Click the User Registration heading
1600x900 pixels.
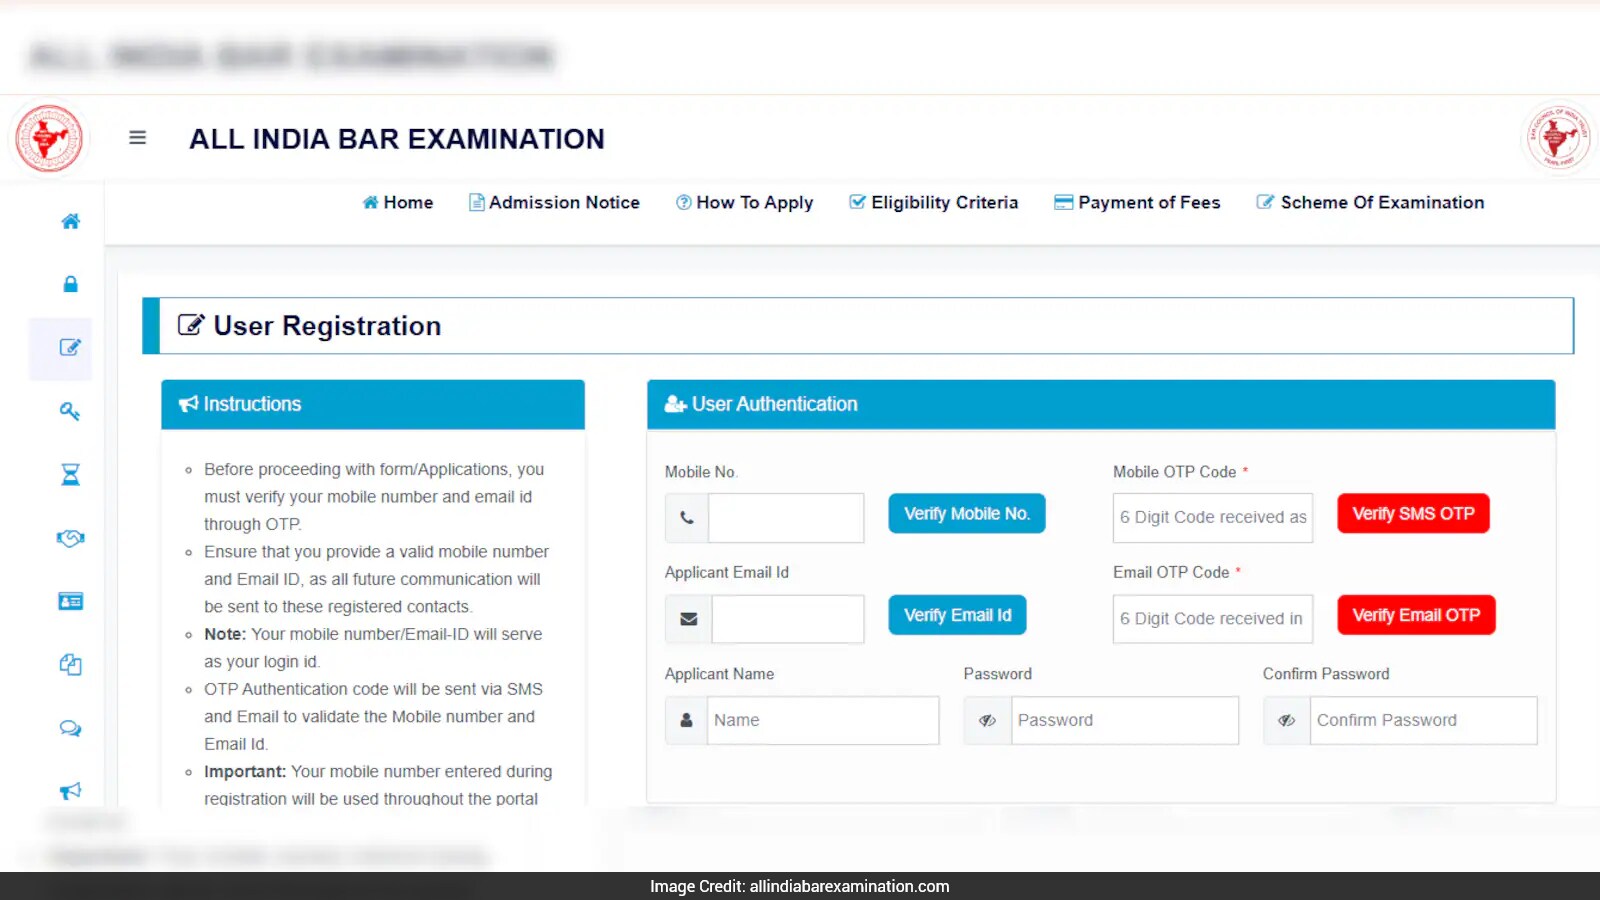(327, 326)
